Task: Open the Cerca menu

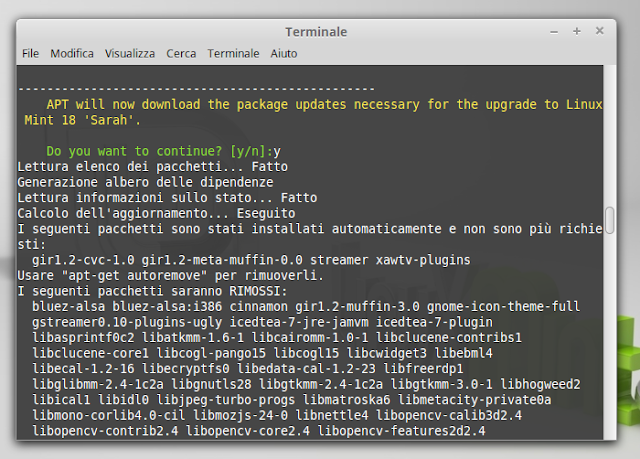Action: click(x=181, y=53)
